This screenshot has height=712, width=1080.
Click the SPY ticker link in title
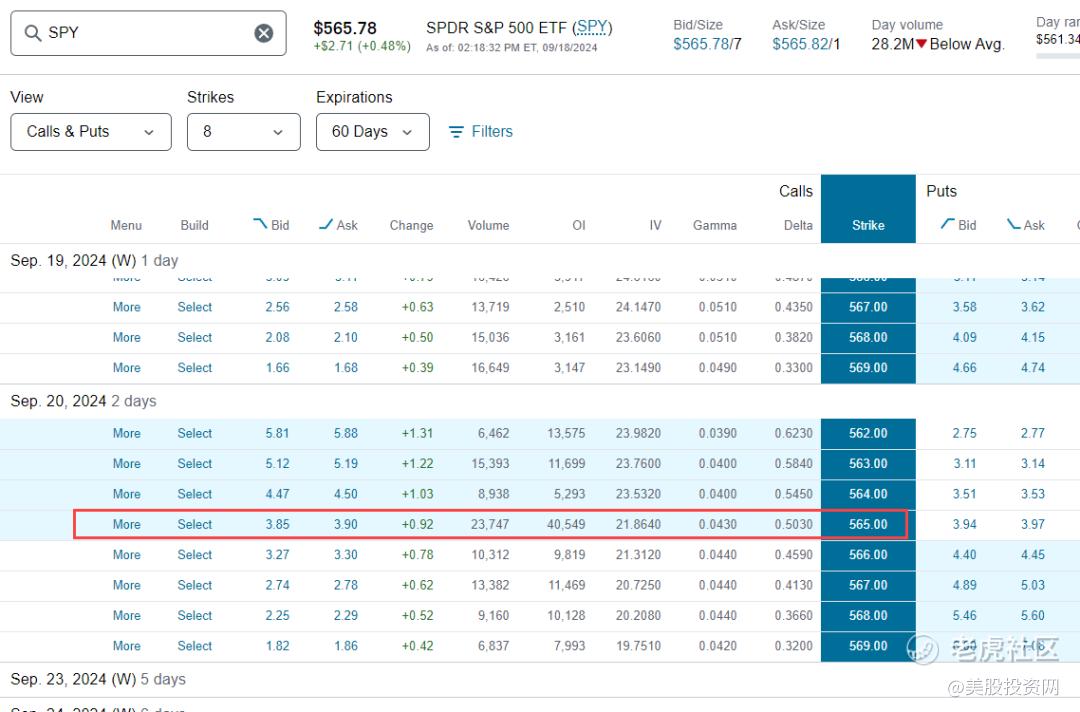592,28
